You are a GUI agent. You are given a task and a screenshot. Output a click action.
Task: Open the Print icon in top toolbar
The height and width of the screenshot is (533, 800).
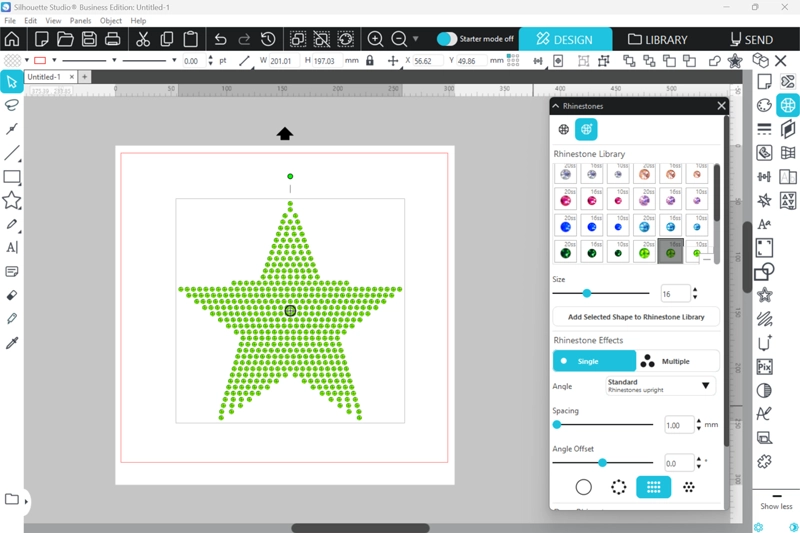click(x=113, y=40)
